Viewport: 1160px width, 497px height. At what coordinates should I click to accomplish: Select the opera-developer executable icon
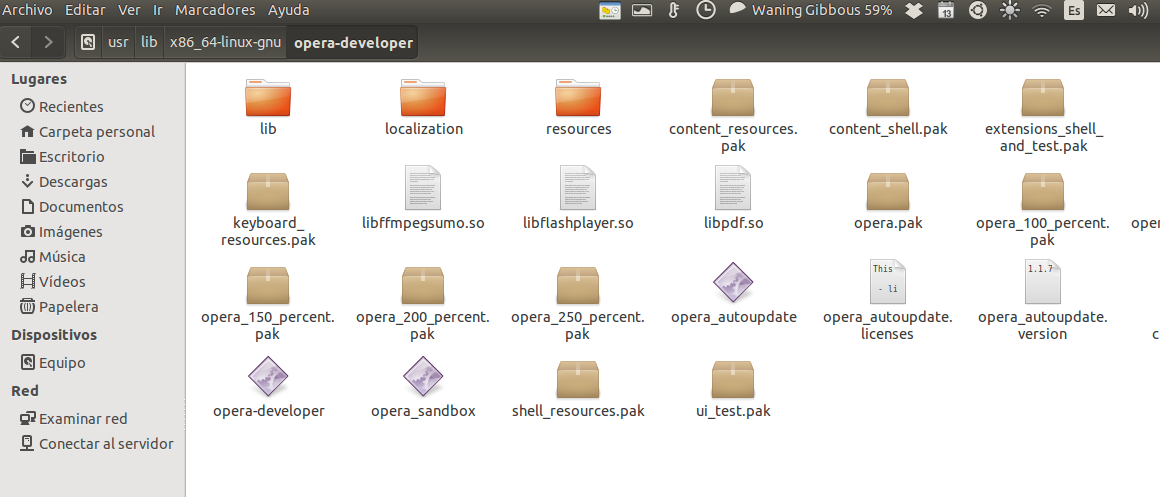click(x=268, y=379)
